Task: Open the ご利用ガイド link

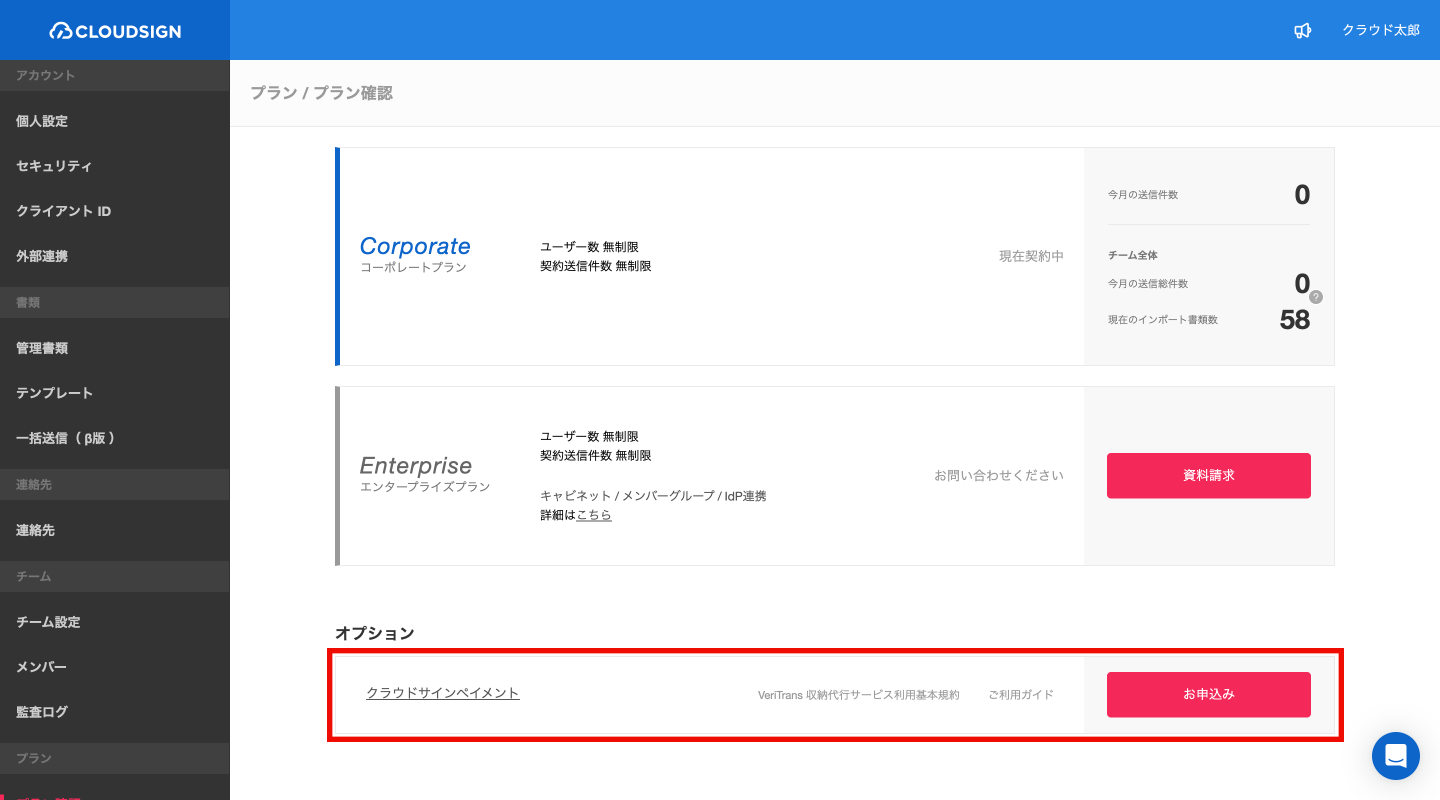Action: click(1021, 695)
